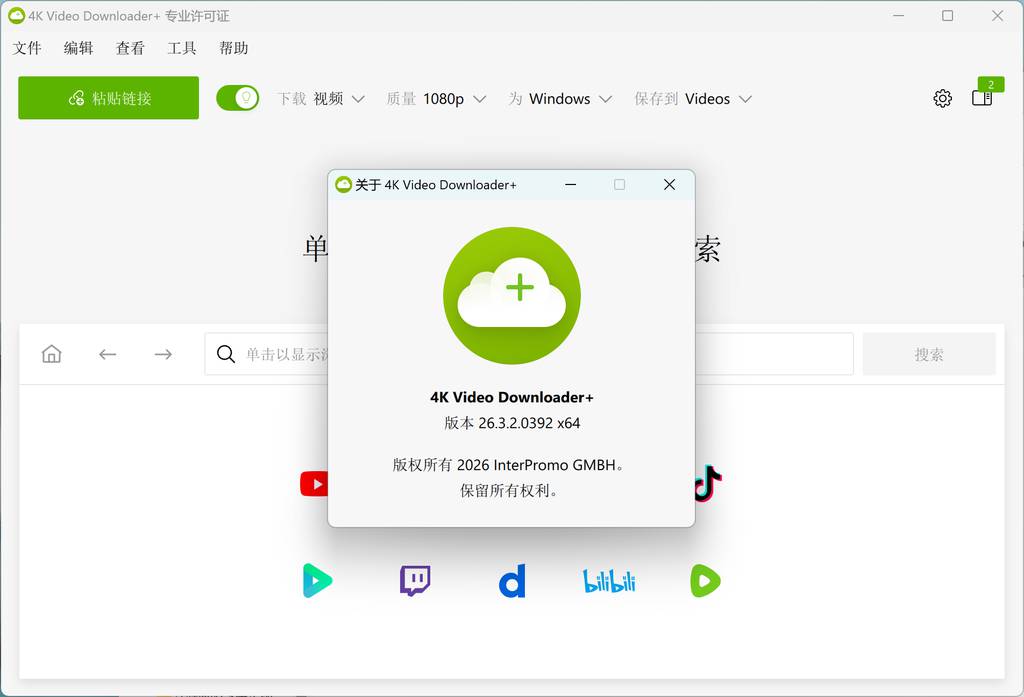Viewport: 1024px width, 697px height.
Task: Click the green Paste Link (粘贴链接) button
Action: point(108,98)
